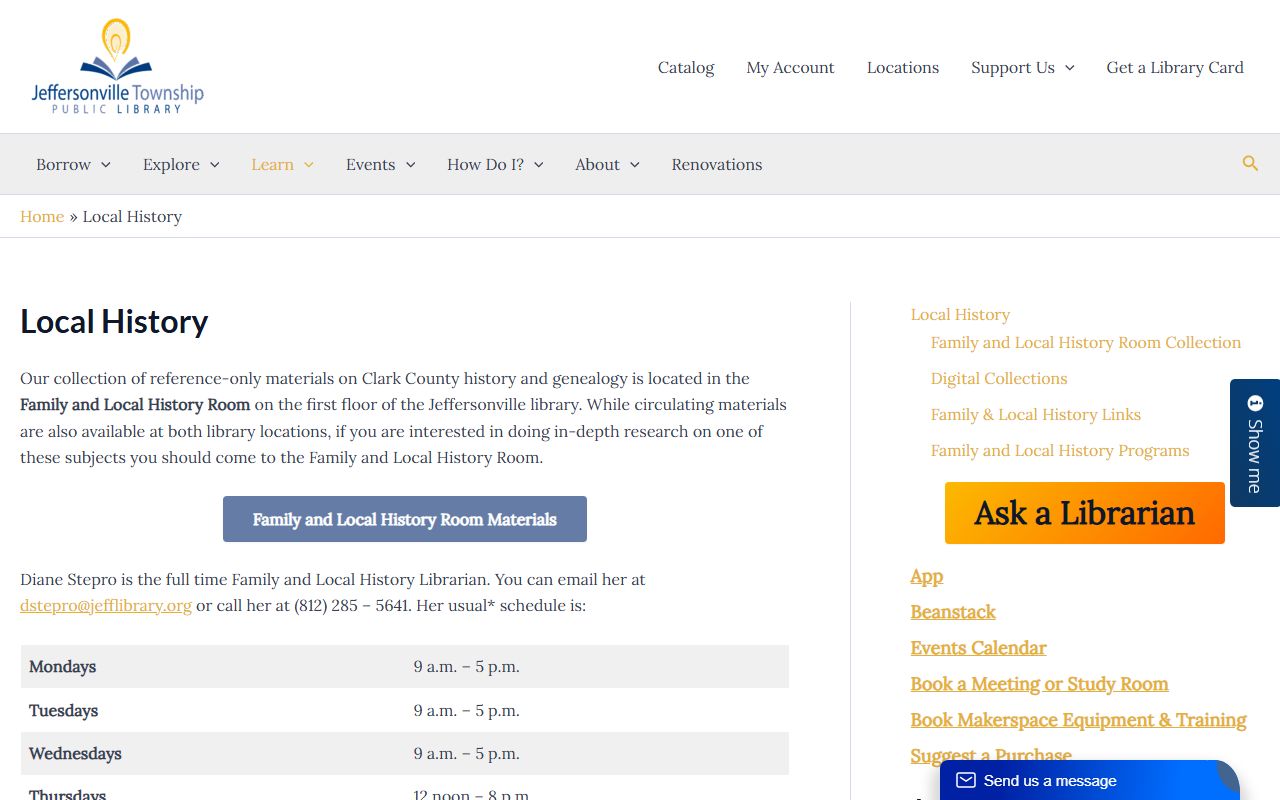Expand the How Do I? menu chevron
The width and height of the screenshot is (1280, 800).
click(x=538, y=165)
